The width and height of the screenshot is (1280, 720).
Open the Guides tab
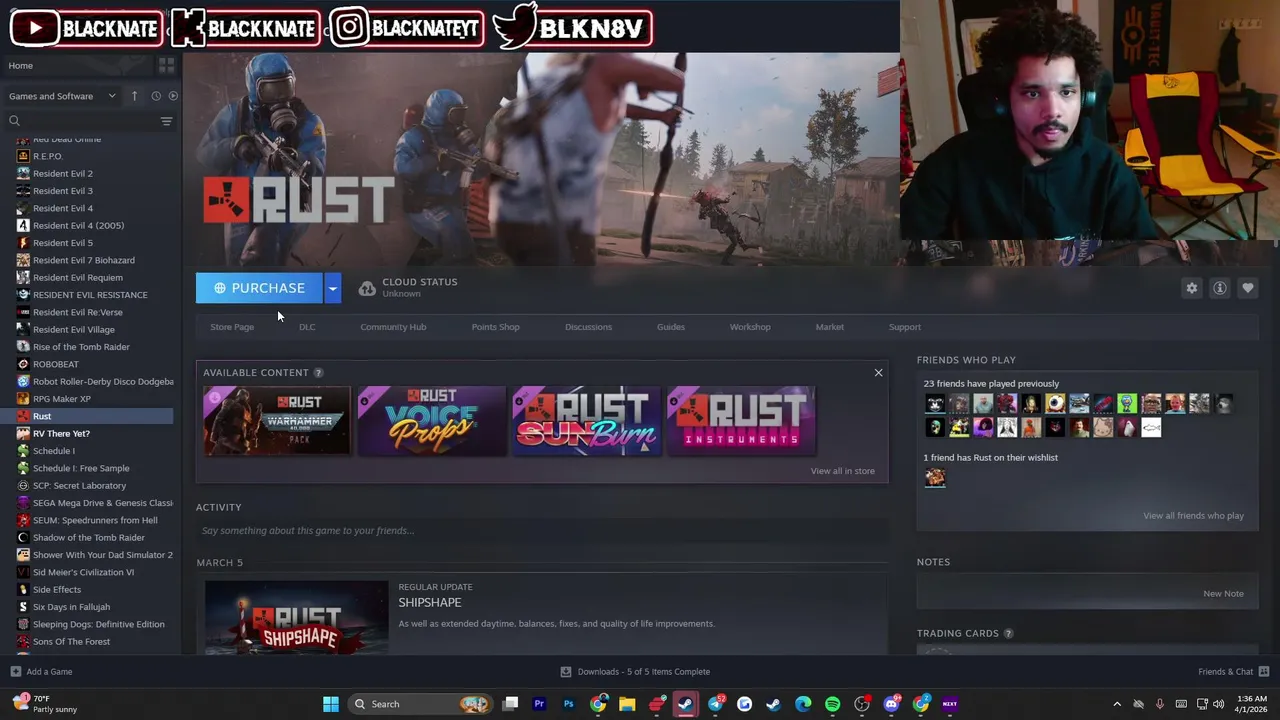click(671, 327)
